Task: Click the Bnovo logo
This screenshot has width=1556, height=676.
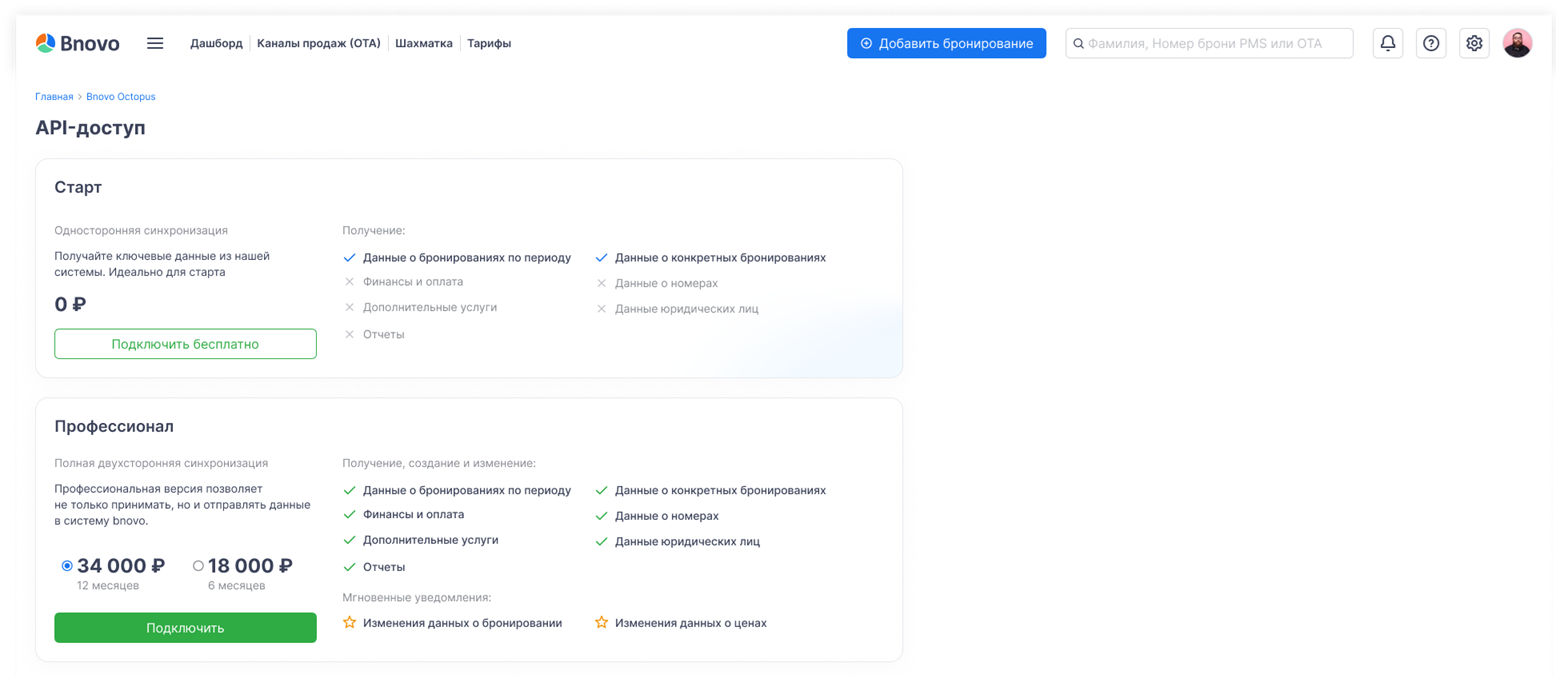Action: [x=77, y=43]
